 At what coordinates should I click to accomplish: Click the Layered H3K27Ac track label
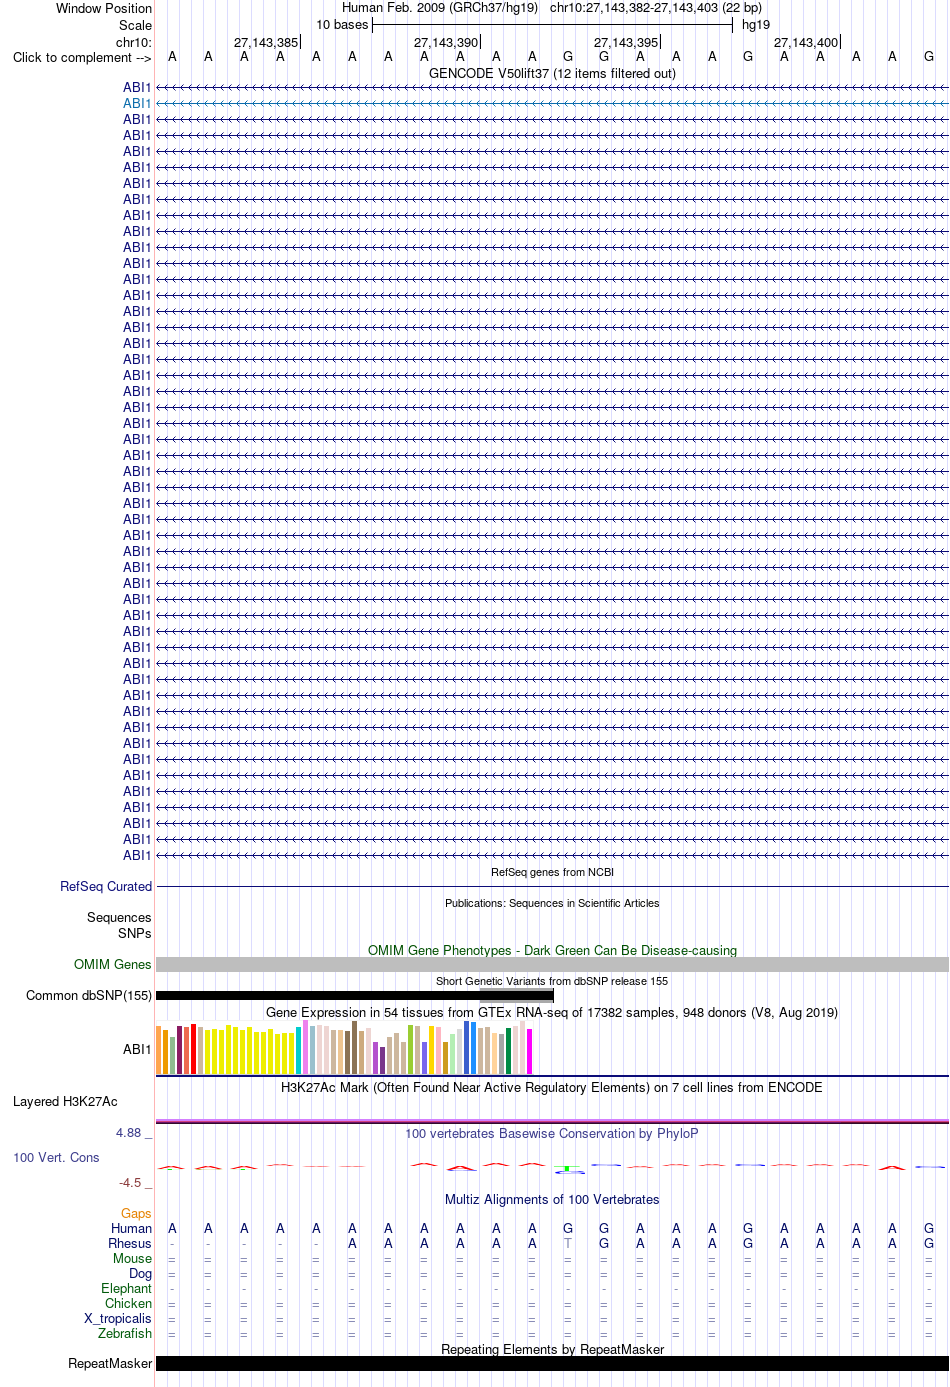tap(65, 1102)
